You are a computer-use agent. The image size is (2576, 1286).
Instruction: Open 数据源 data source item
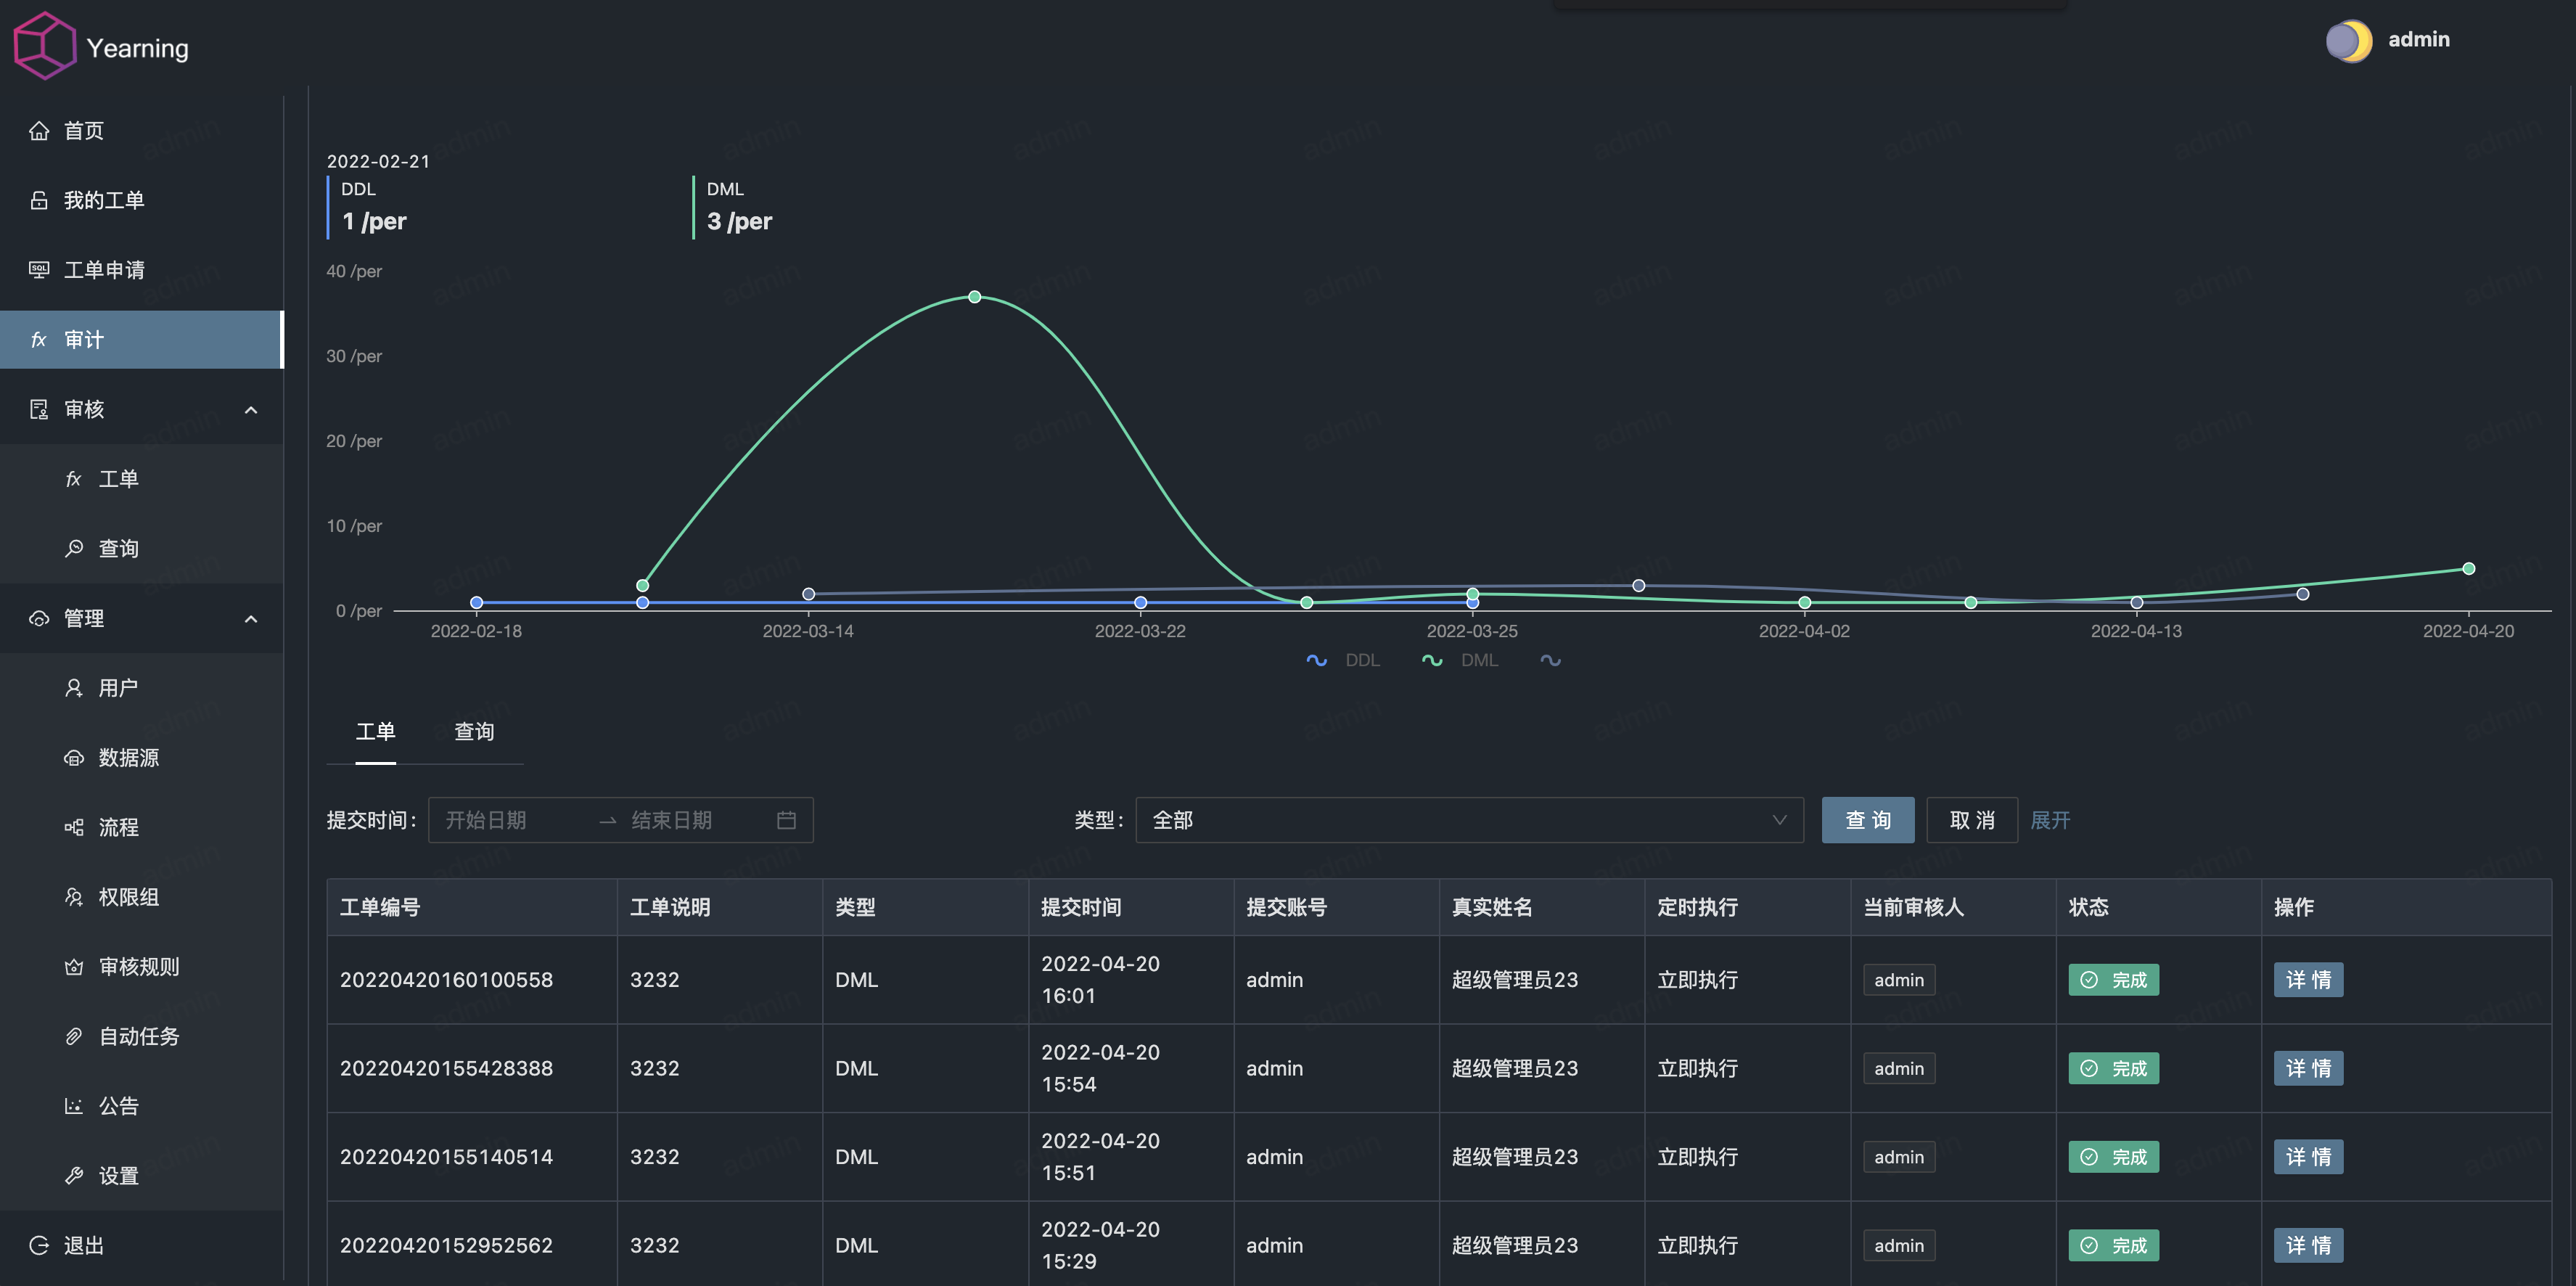click(128, 758)
